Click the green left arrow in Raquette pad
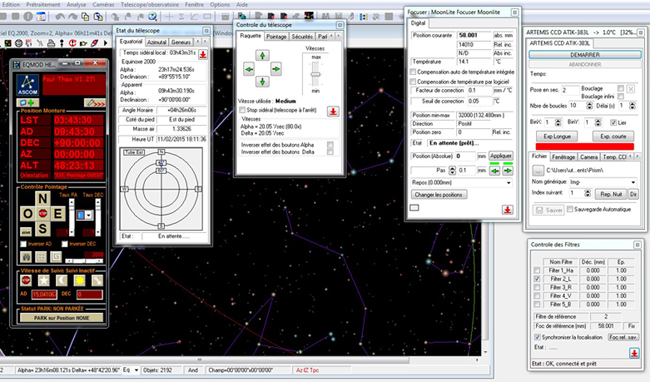This screenshot has width=650, height=382. tap(249, 69)
